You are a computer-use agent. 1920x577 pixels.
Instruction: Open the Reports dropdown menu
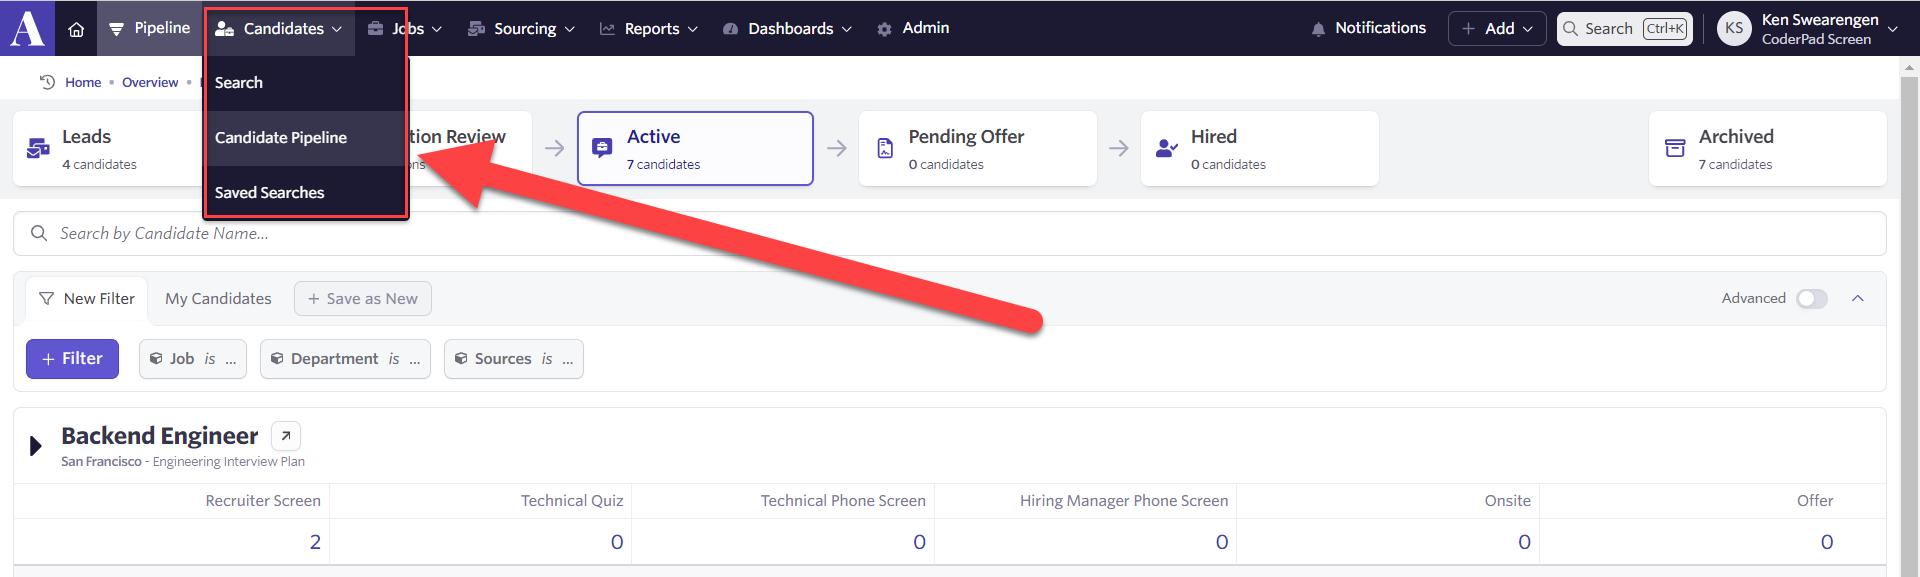click(649, 29)
